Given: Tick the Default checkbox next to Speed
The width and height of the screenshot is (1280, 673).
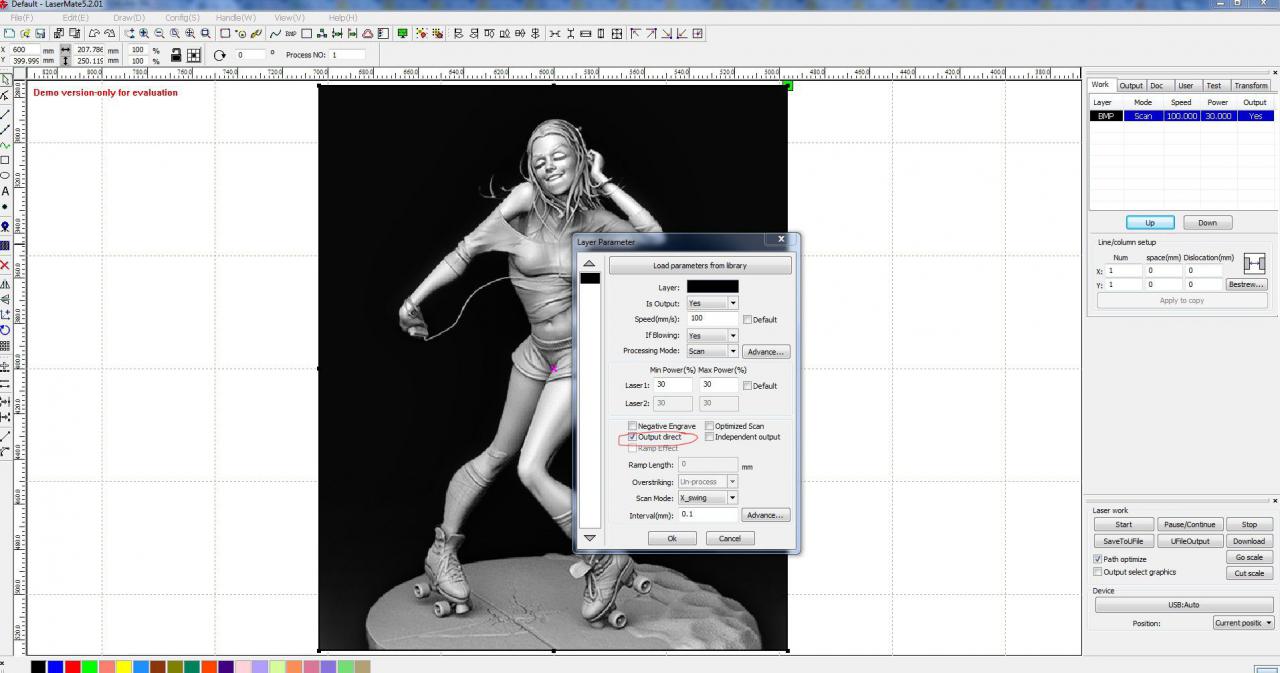Looking at the screenshot, I should (747, 320).
